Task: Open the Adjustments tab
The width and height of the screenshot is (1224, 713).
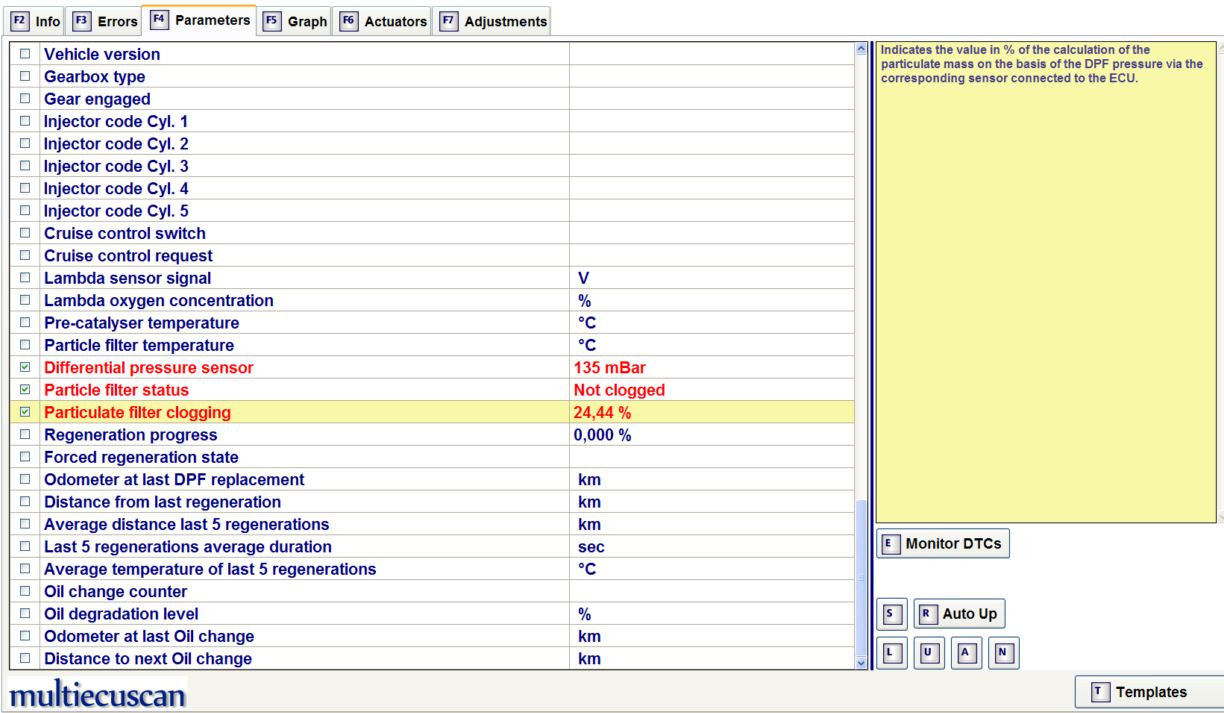Action: tap(494, 20)
